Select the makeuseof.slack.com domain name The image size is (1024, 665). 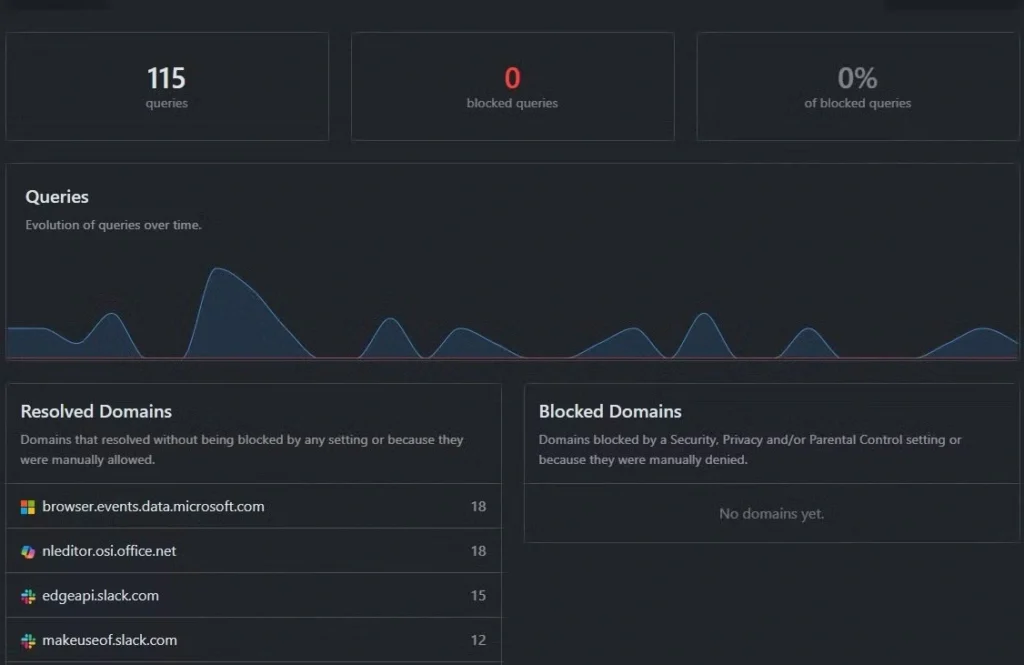109,640
